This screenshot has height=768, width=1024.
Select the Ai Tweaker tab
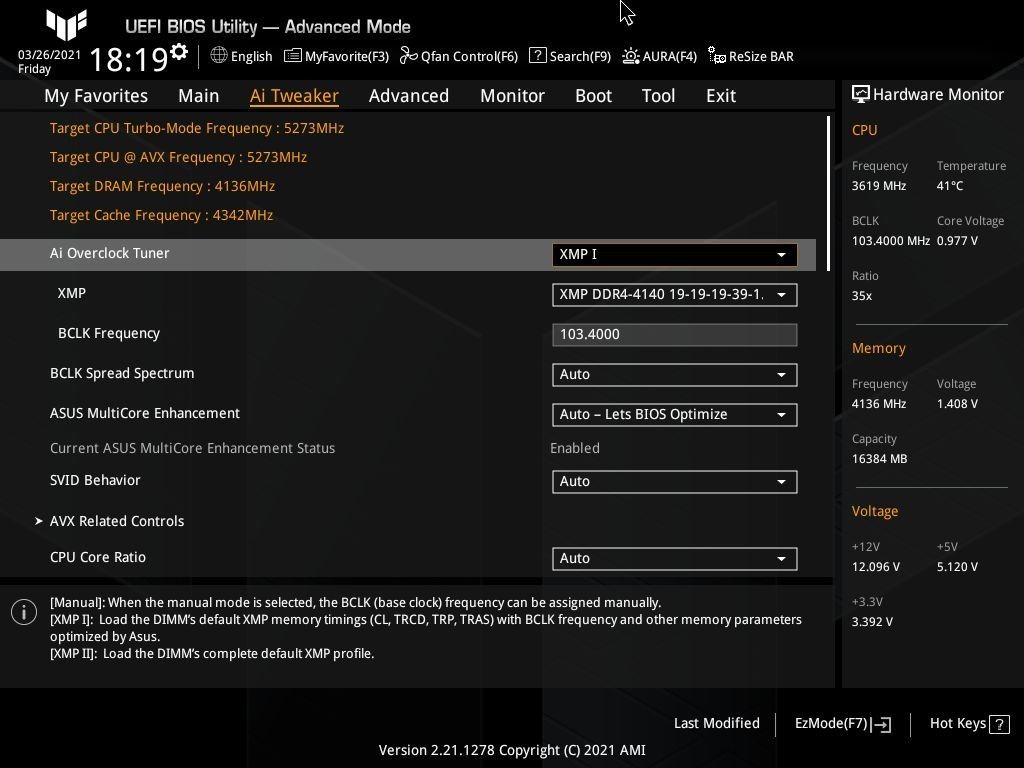tap(294, 96)
